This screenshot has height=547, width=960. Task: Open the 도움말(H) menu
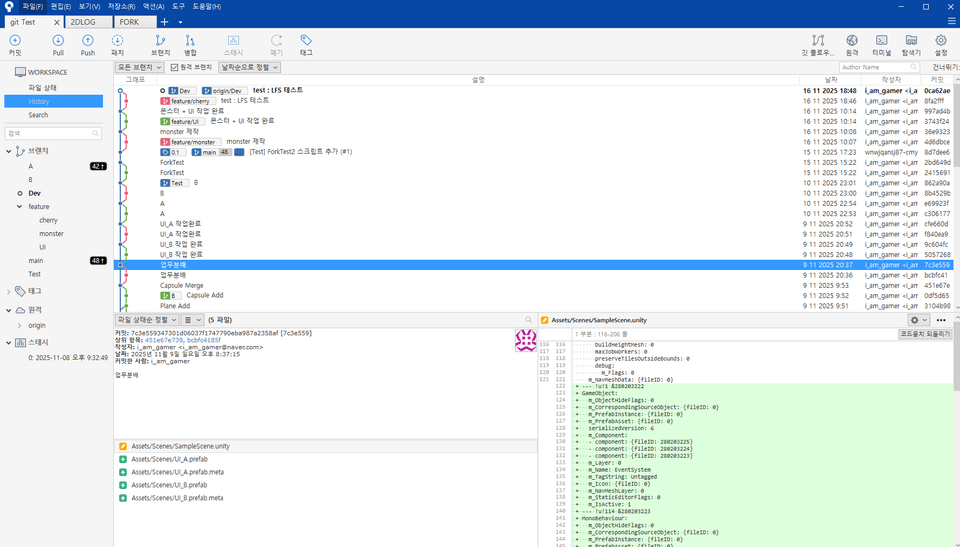click(207, 6)
